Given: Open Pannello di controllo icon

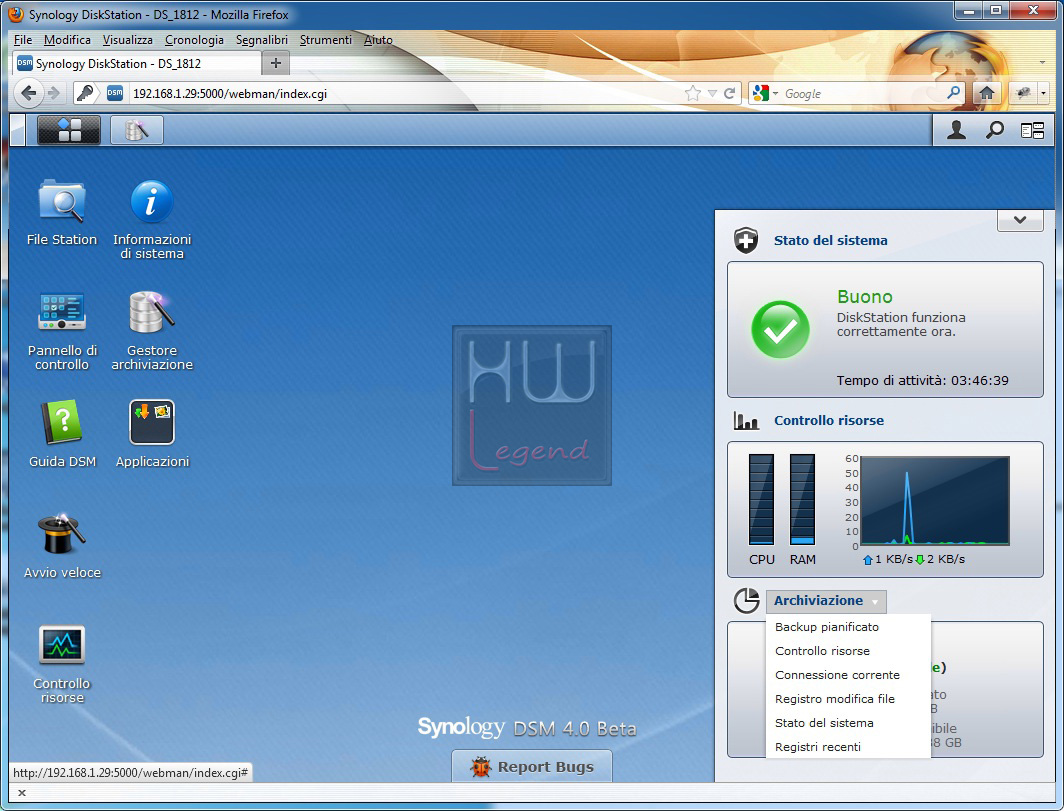Looking at the screenshot, I should click(62, 331).
